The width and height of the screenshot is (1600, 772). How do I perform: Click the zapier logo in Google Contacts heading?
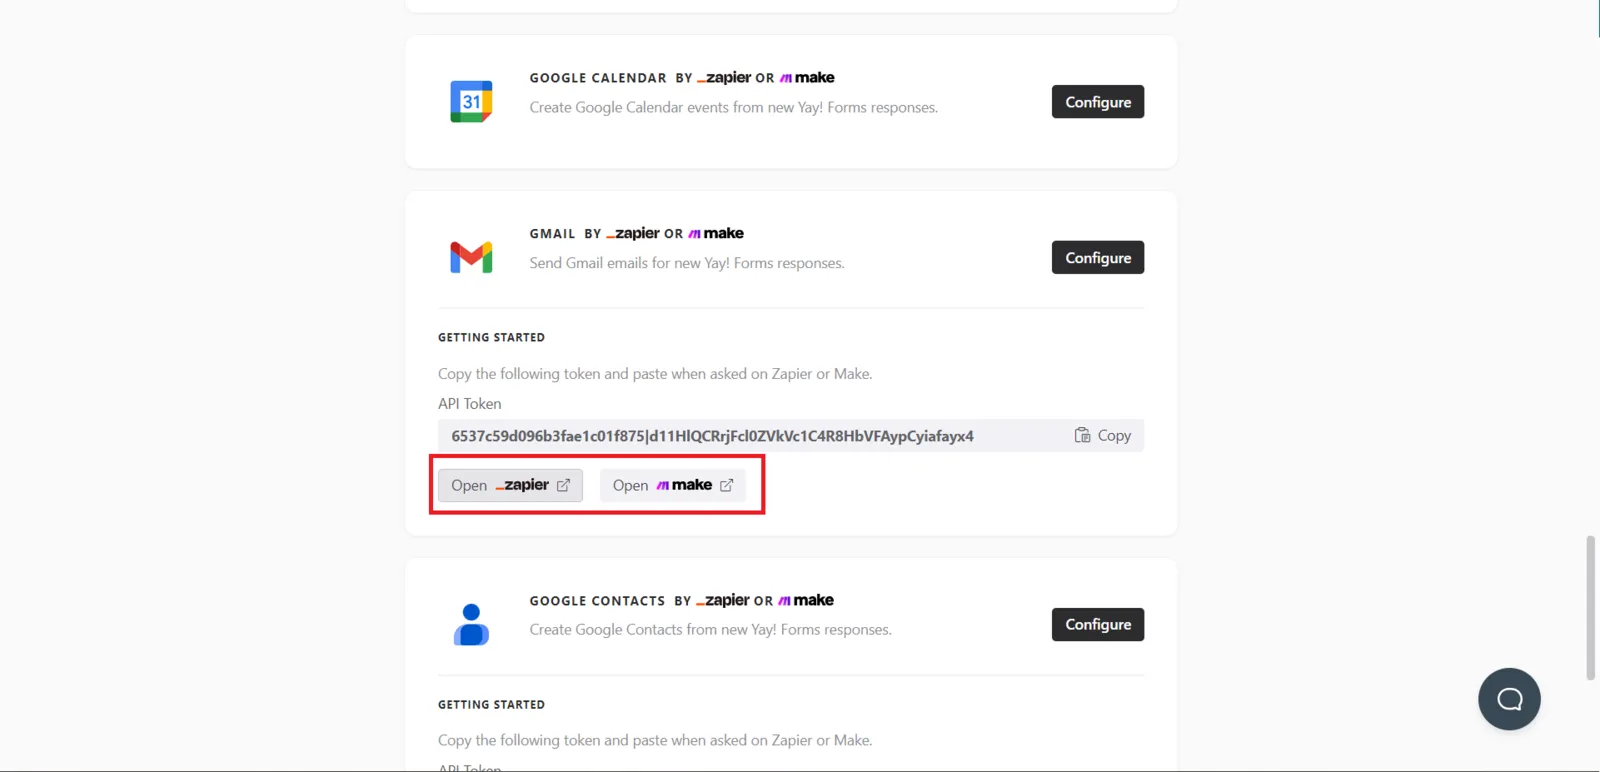tap(723, 601)
